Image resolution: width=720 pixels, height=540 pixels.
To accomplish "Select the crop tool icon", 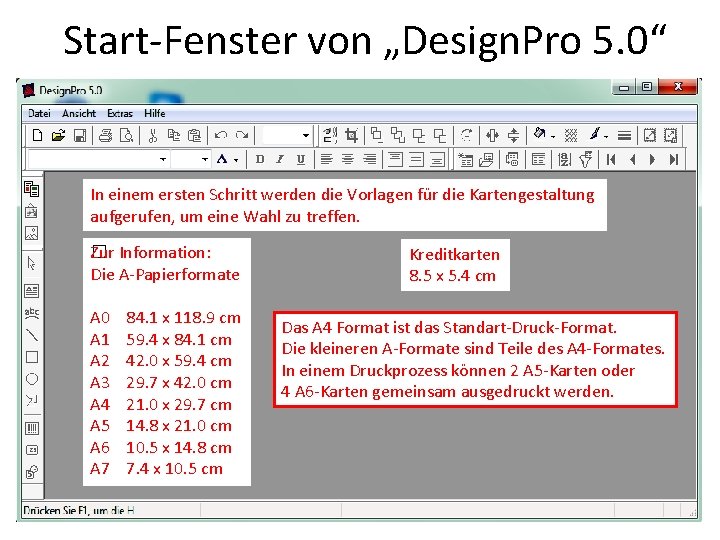I will [352, 135].
